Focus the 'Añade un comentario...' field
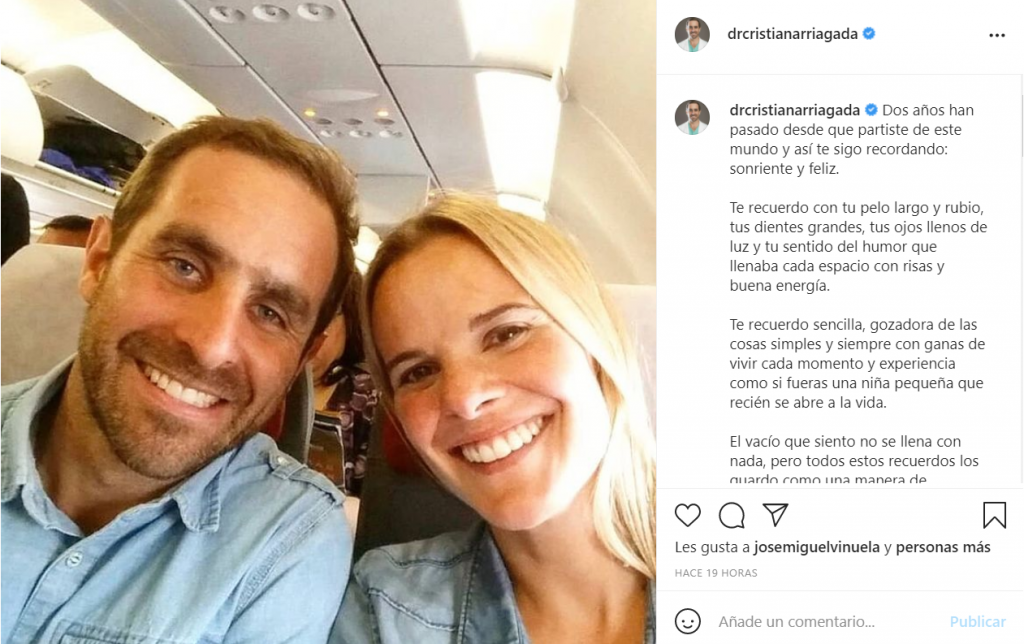Image resolution: width=1024 pixels, height=644 pixels. (797, 622)
